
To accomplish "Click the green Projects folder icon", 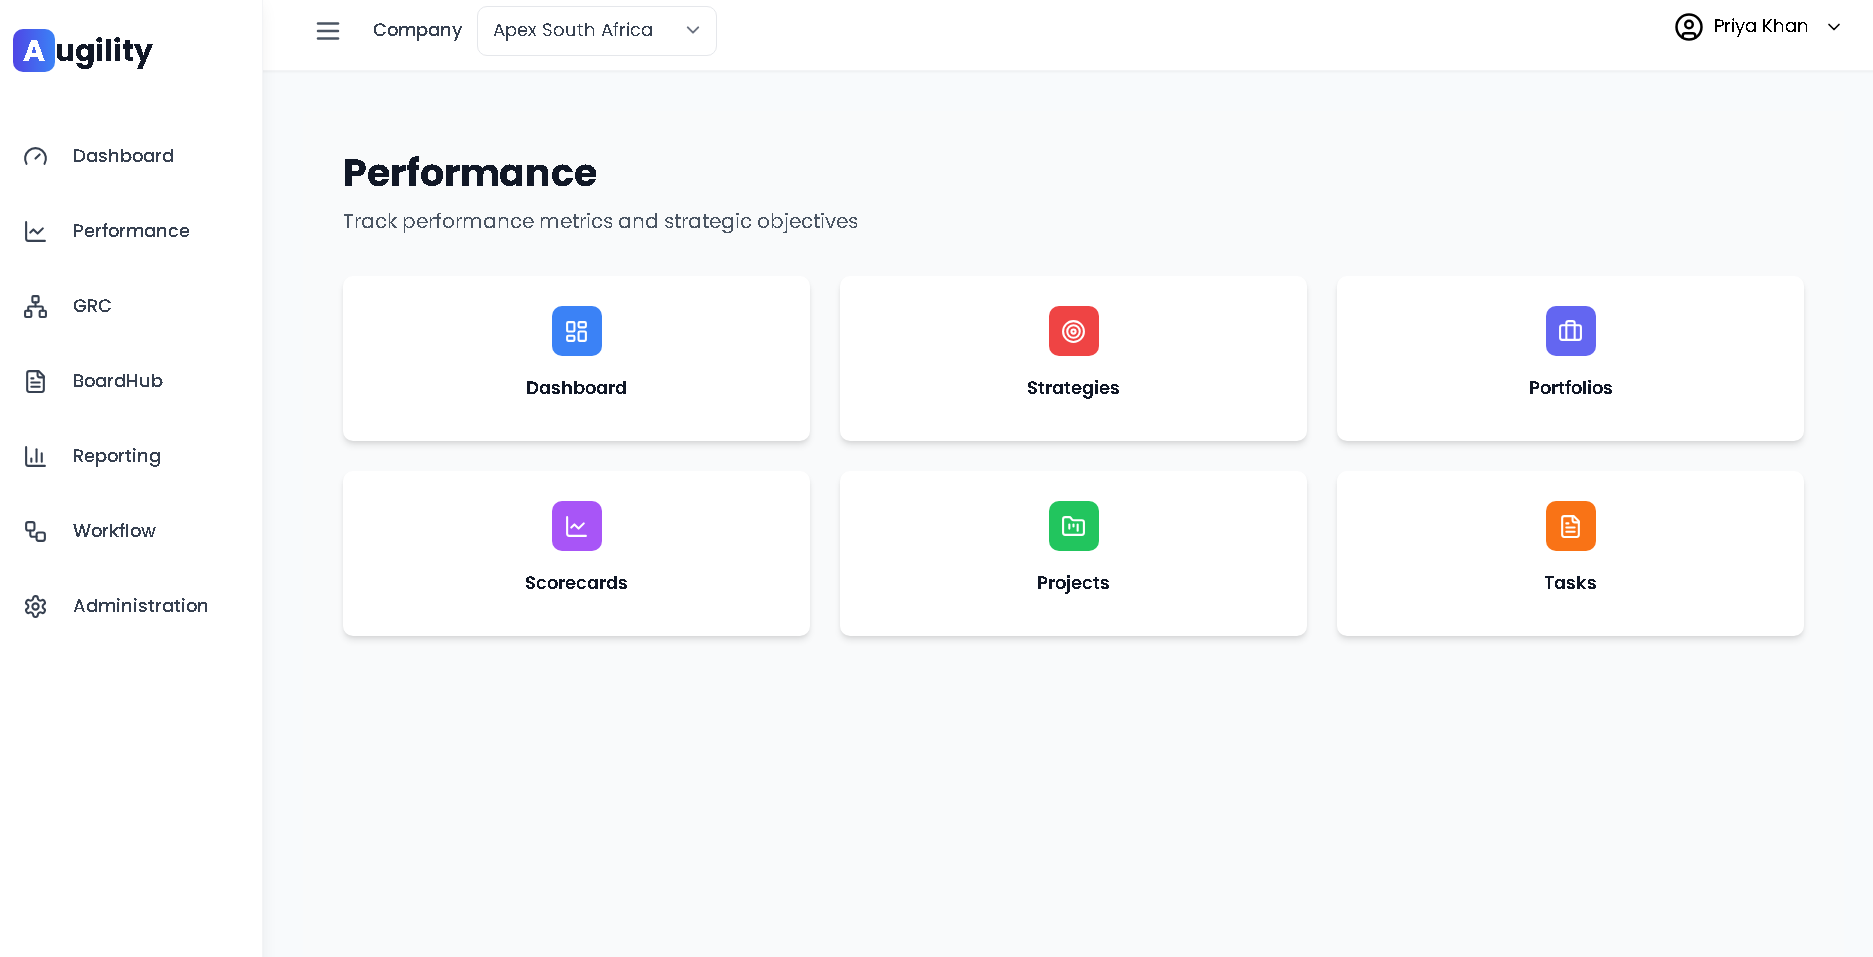I will coord(1073,526).
